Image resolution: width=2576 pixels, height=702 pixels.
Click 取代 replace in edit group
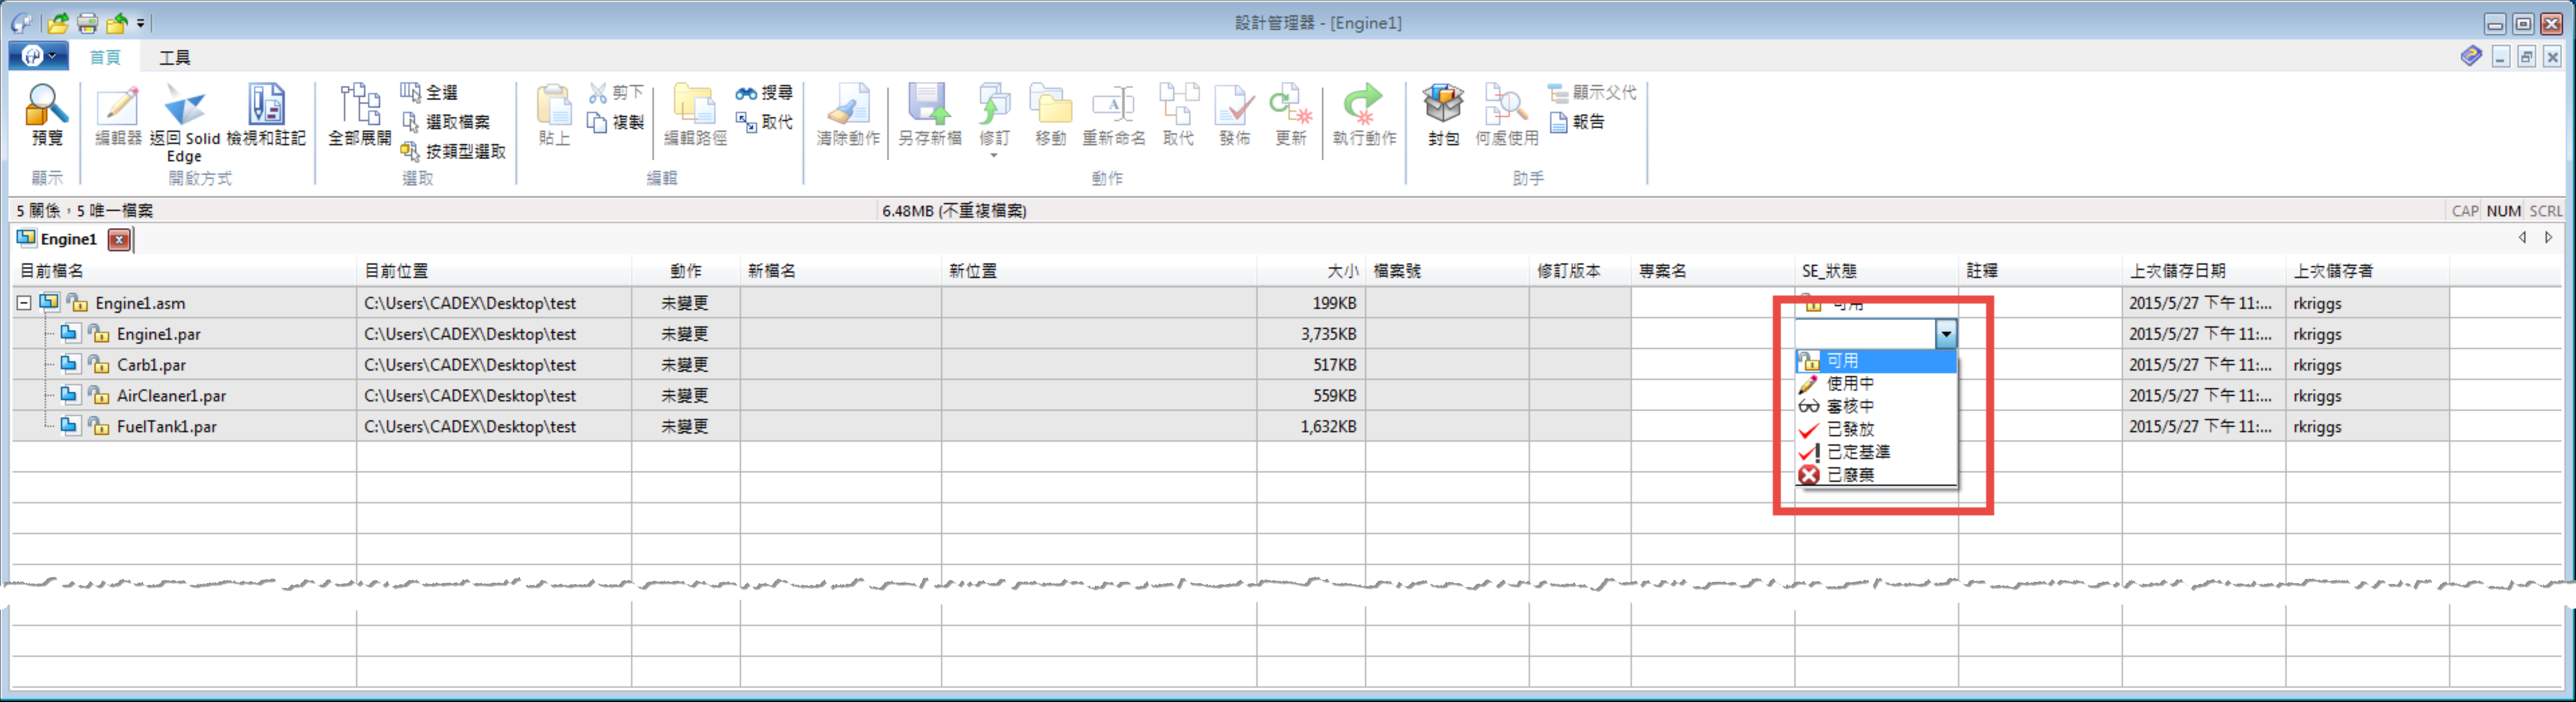pos(764,122)
